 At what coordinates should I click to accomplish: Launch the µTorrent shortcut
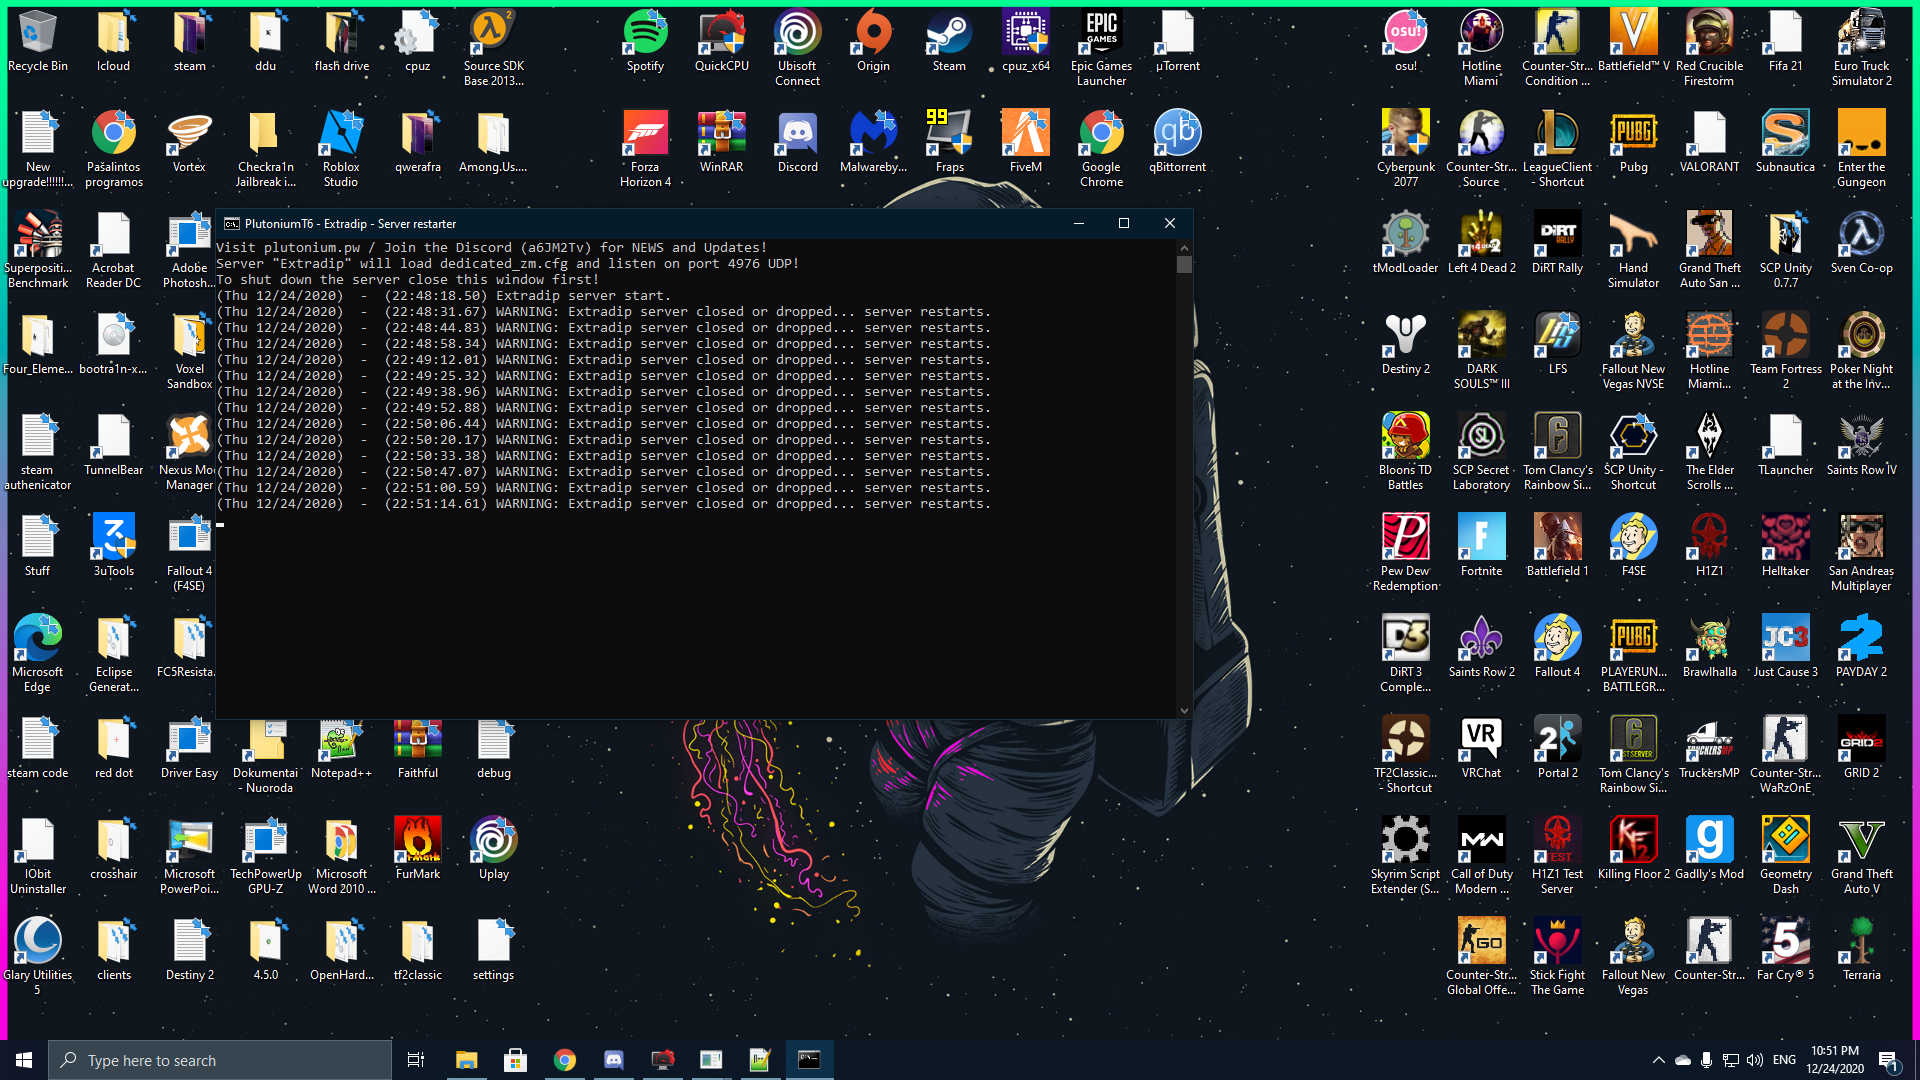(1177, 42)
